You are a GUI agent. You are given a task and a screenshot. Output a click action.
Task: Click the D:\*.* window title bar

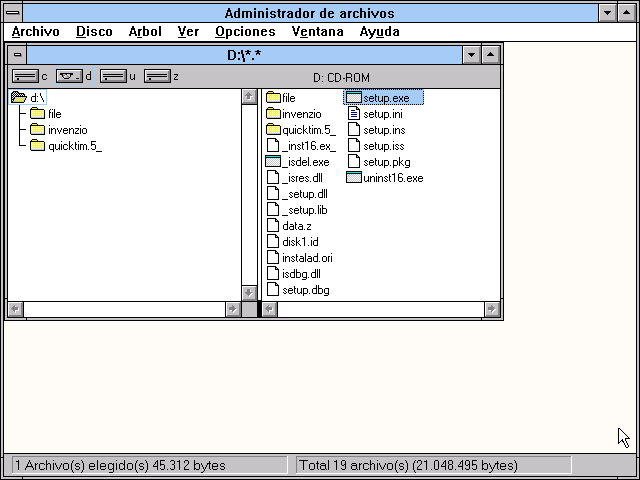pos(244,55)
